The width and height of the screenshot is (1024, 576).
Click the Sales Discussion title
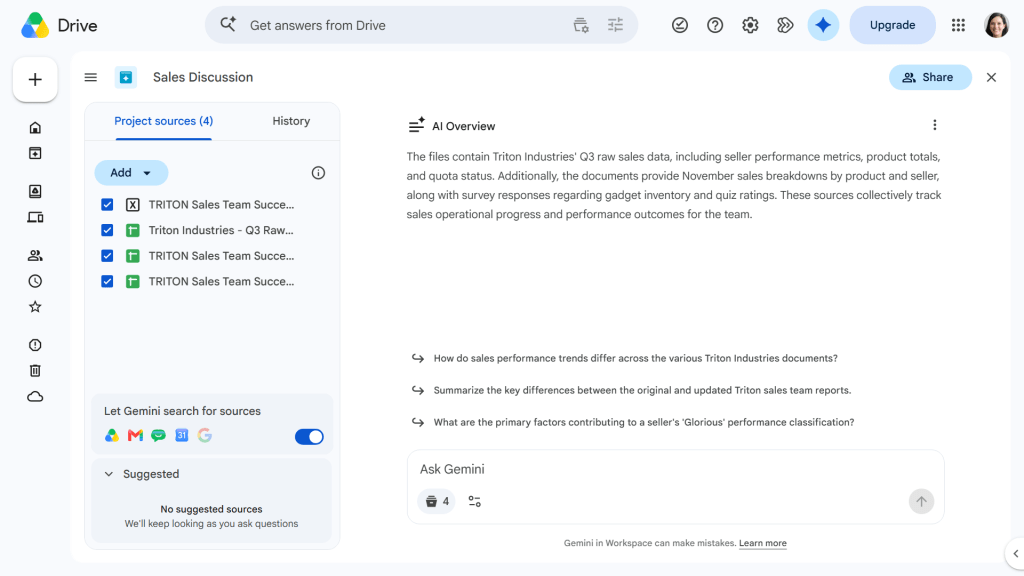pos(203,77)
